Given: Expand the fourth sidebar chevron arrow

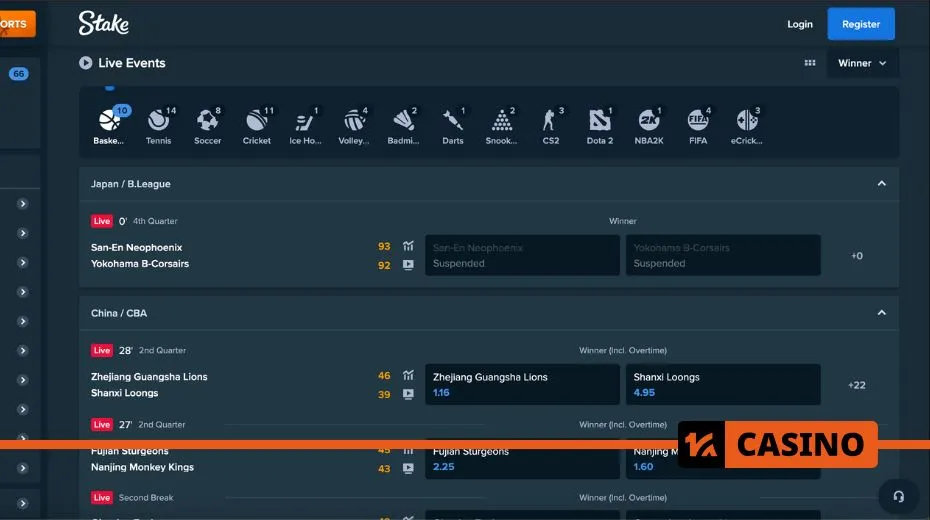Looking at the screenshot, I should point(23,292).
